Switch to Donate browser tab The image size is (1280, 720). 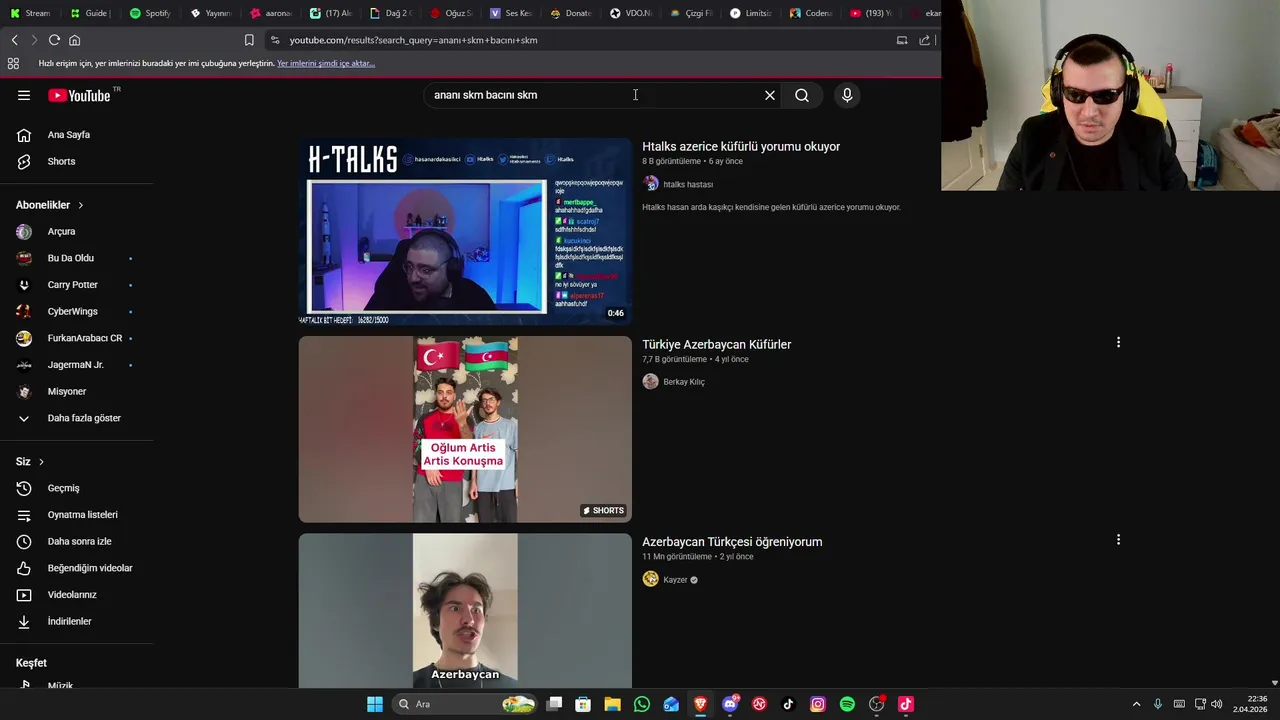[570, 13]
